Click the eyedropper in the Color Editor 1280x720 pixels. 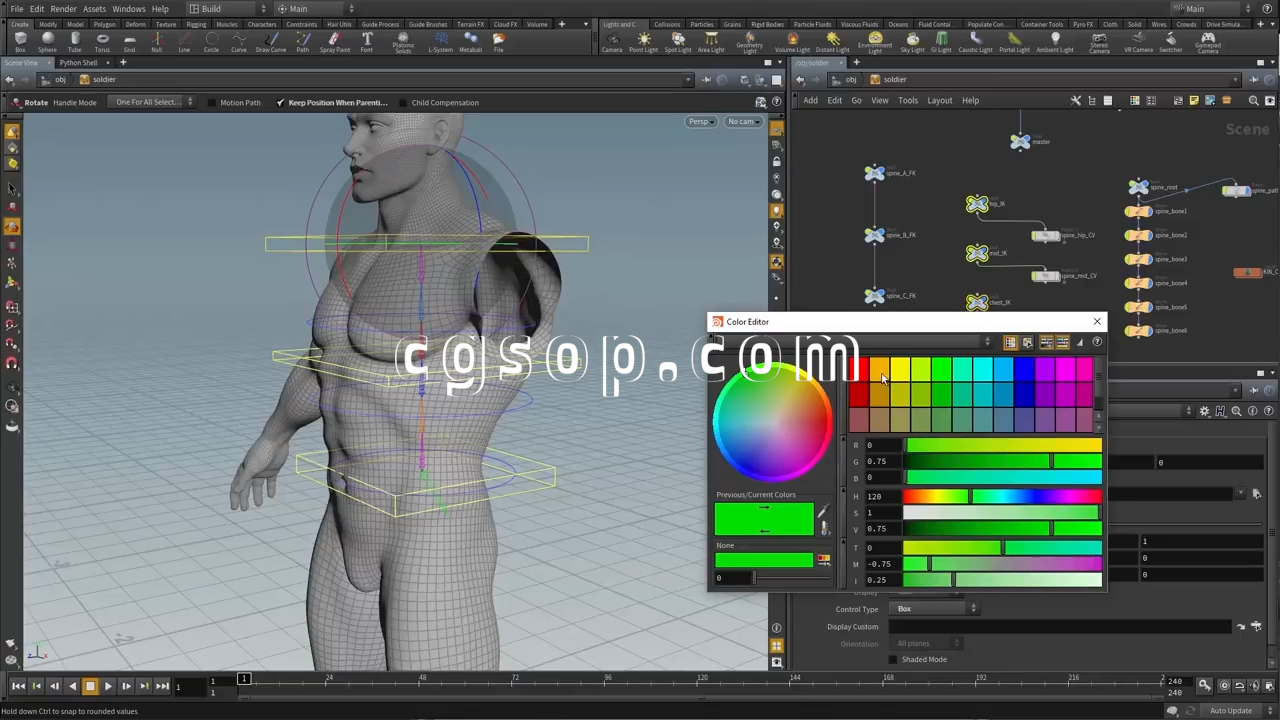coord(823,513)
